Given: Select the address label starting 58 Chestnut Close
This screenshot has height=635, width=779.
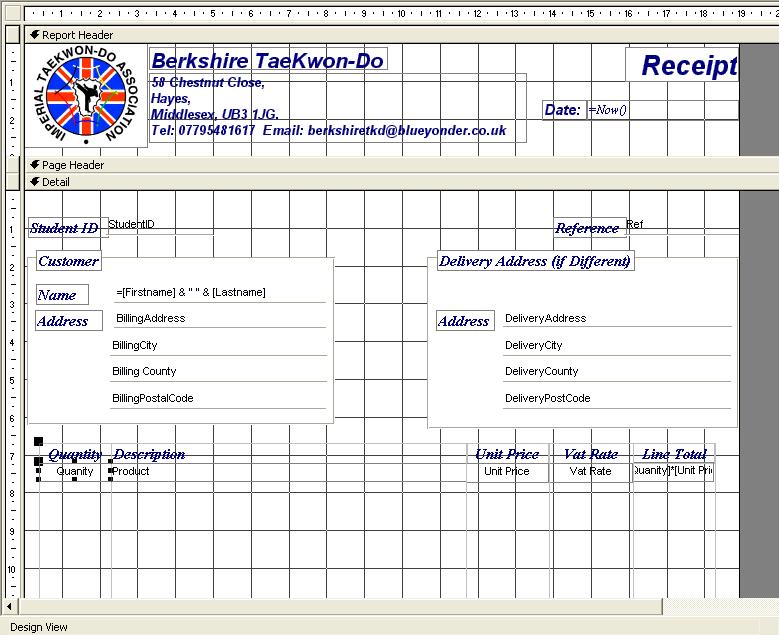Looking at the screenshot, I should click(x=338, y=108).
